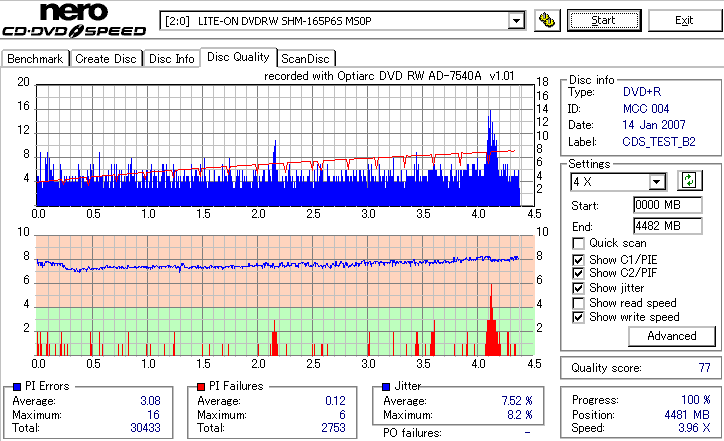This screenshot has height=441, width=724.
Task: Click the blue Jitter legend square
Action: (x=386, y=387)
